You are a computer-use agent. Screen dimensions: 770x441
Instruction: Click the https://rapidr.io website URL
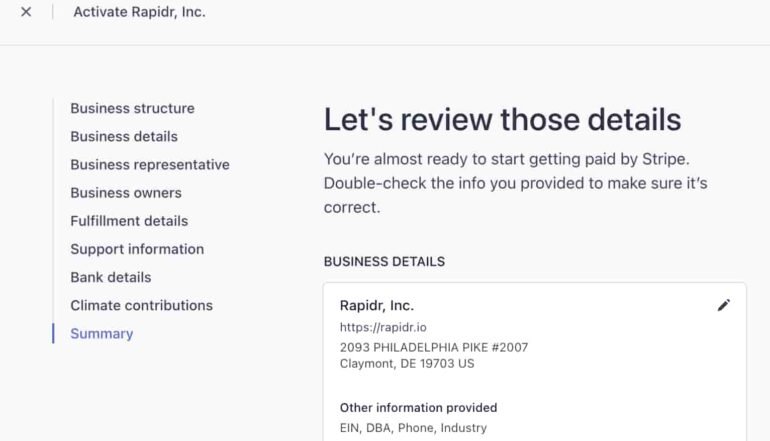(x=384, y=327)
